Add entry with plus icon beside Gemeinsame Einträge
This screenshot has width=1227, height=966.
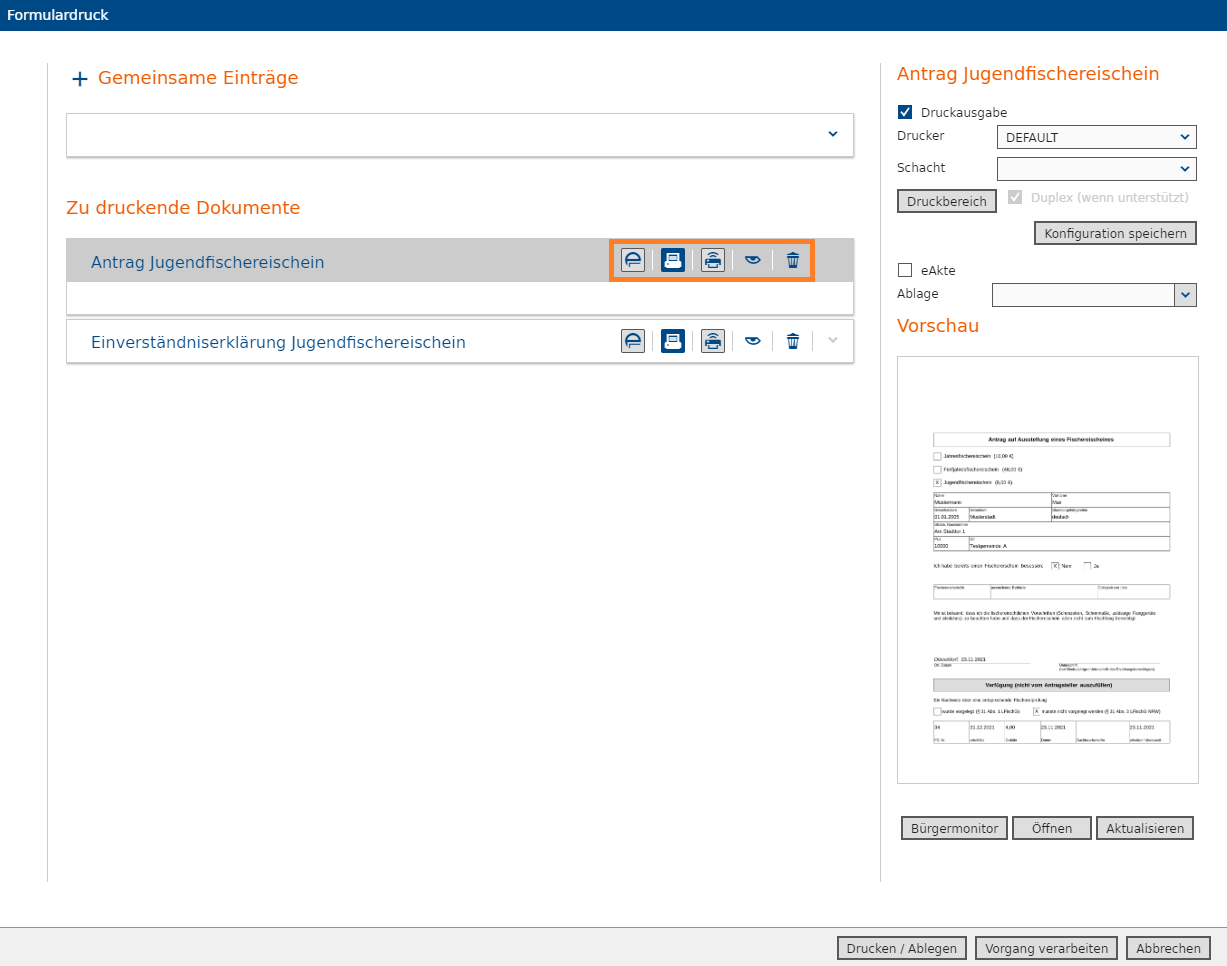click(x=80, y=78)
